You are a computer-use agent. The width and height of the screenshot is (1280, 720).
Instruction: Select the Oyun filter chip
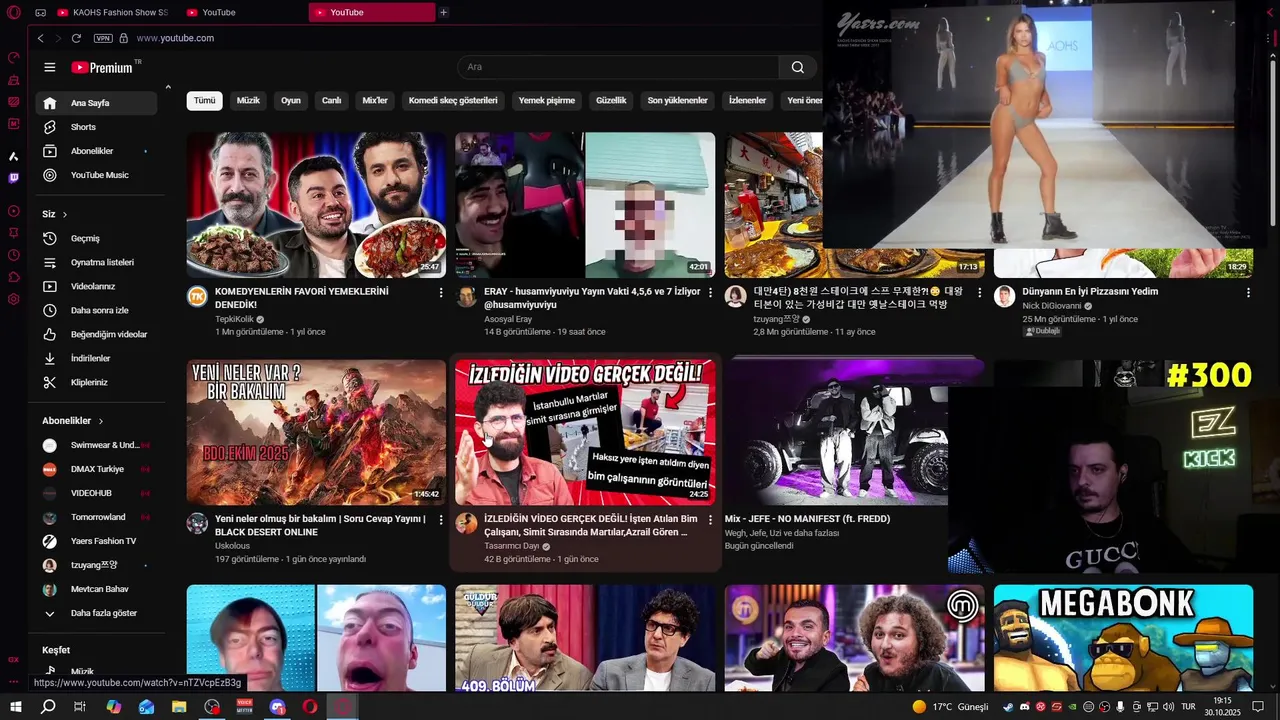[291, 100]
